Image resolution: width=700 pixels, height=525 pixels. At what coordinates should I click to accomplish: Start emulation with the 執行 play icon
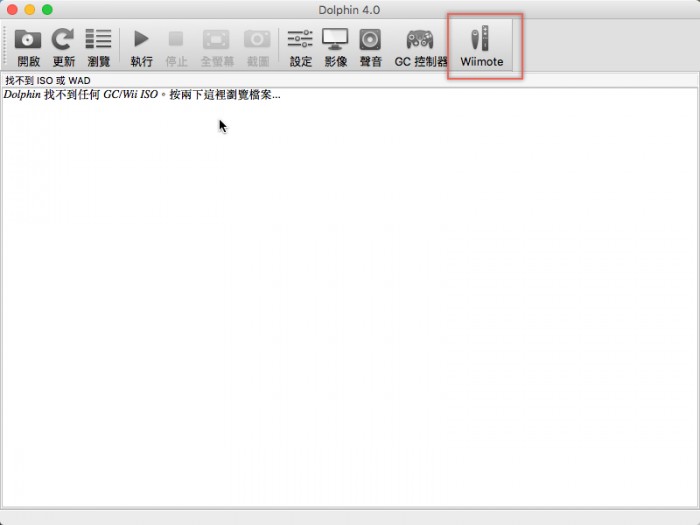point(141,39)
